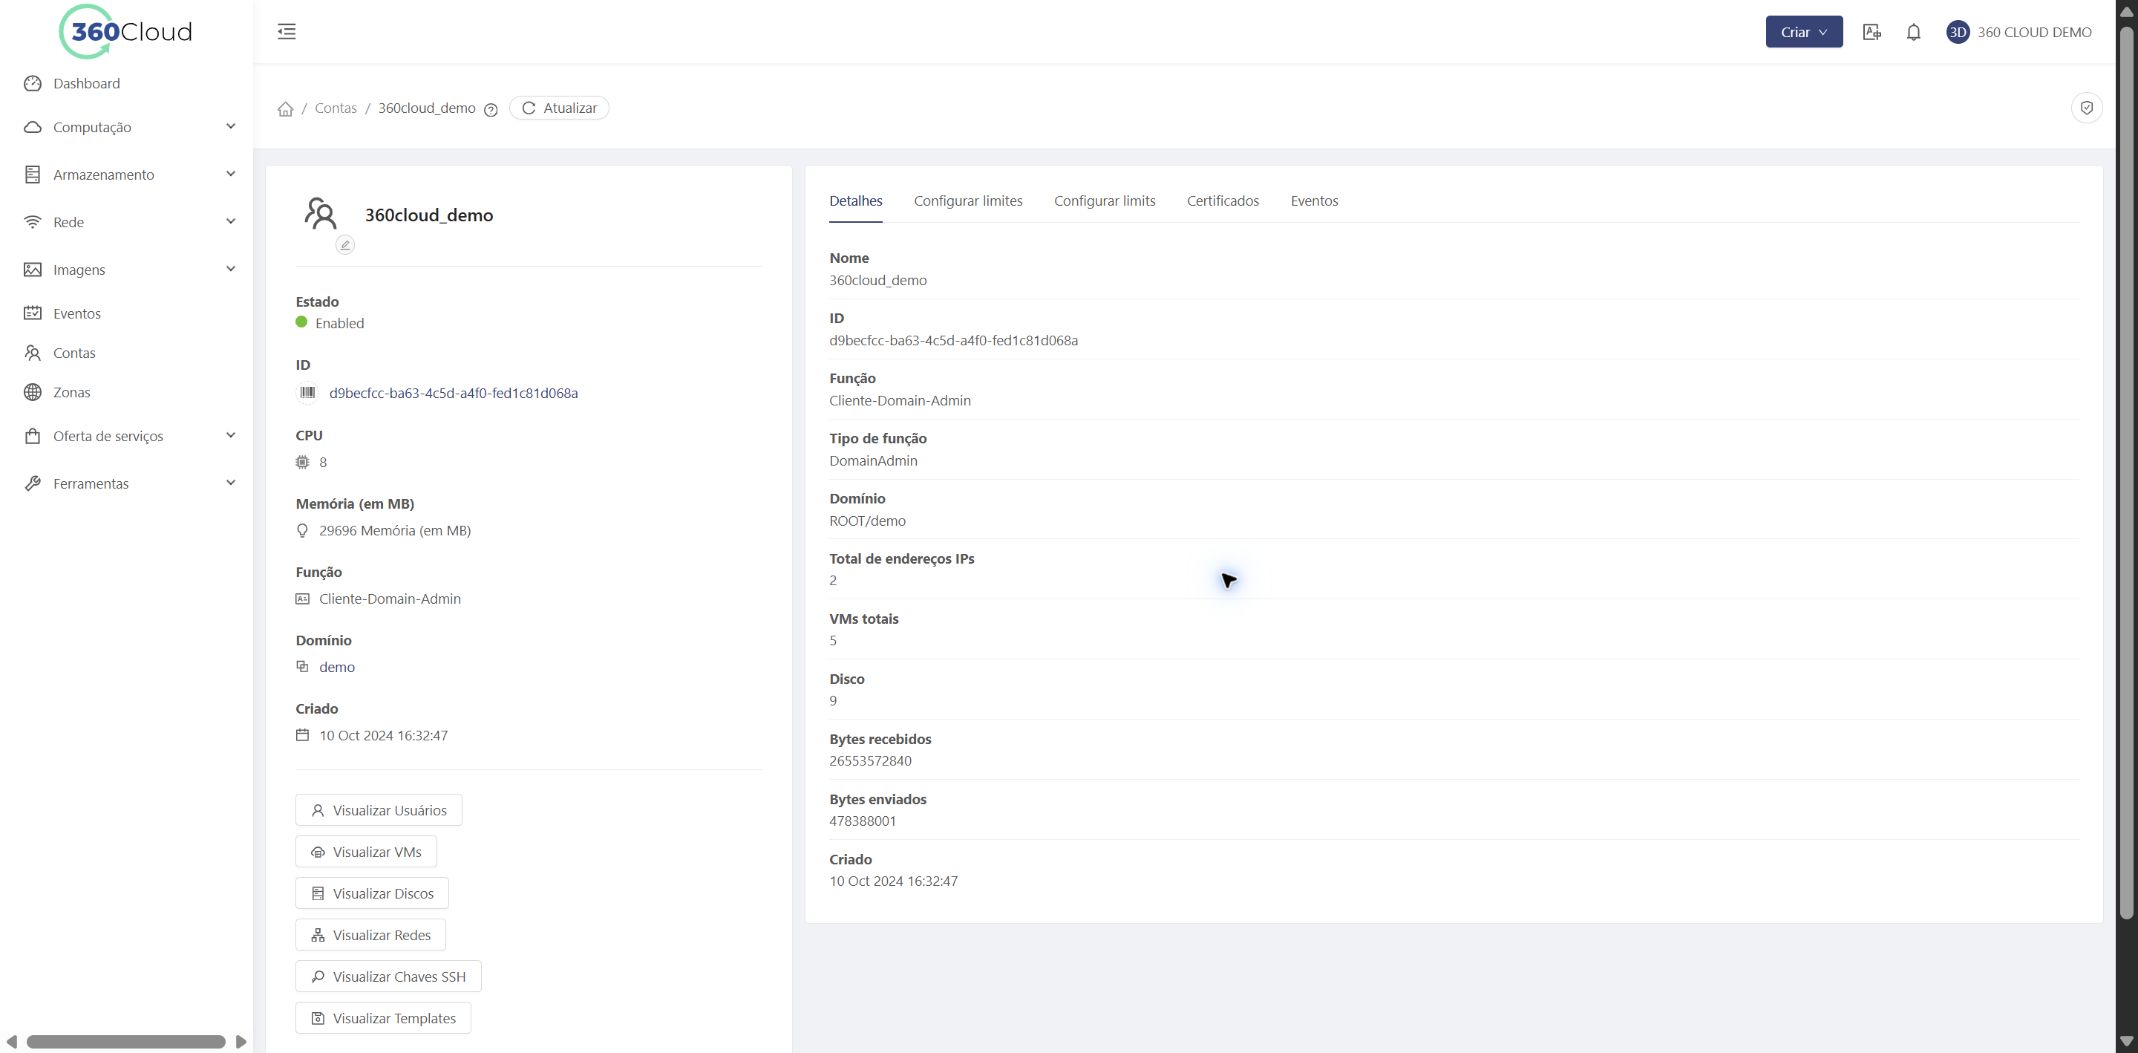The width and height of the screenshot is (2138, 1053).
Task: Open Contas breadcrumb link
Action: (335, 108)
